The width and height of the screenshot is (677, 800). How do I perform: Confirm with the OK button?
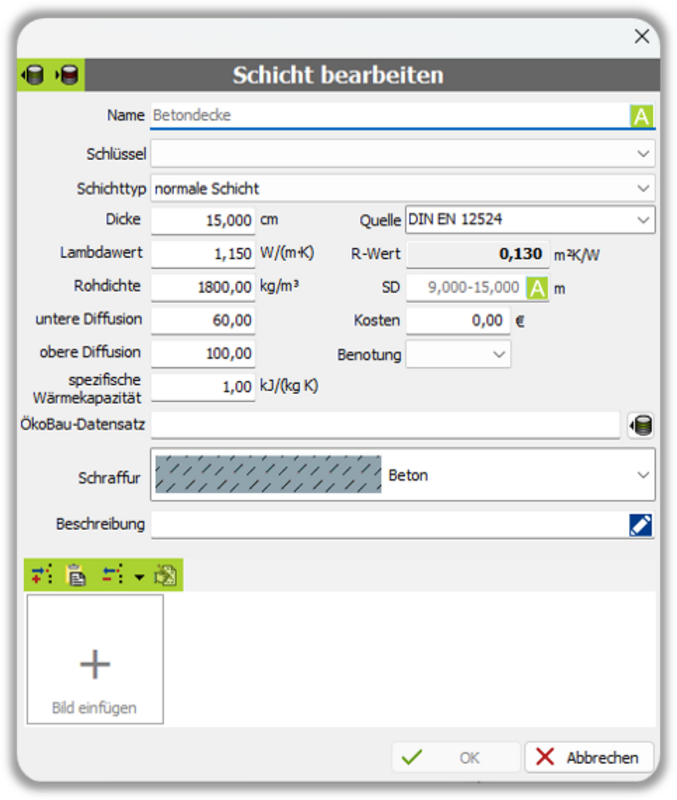click(x=456, y=758)
